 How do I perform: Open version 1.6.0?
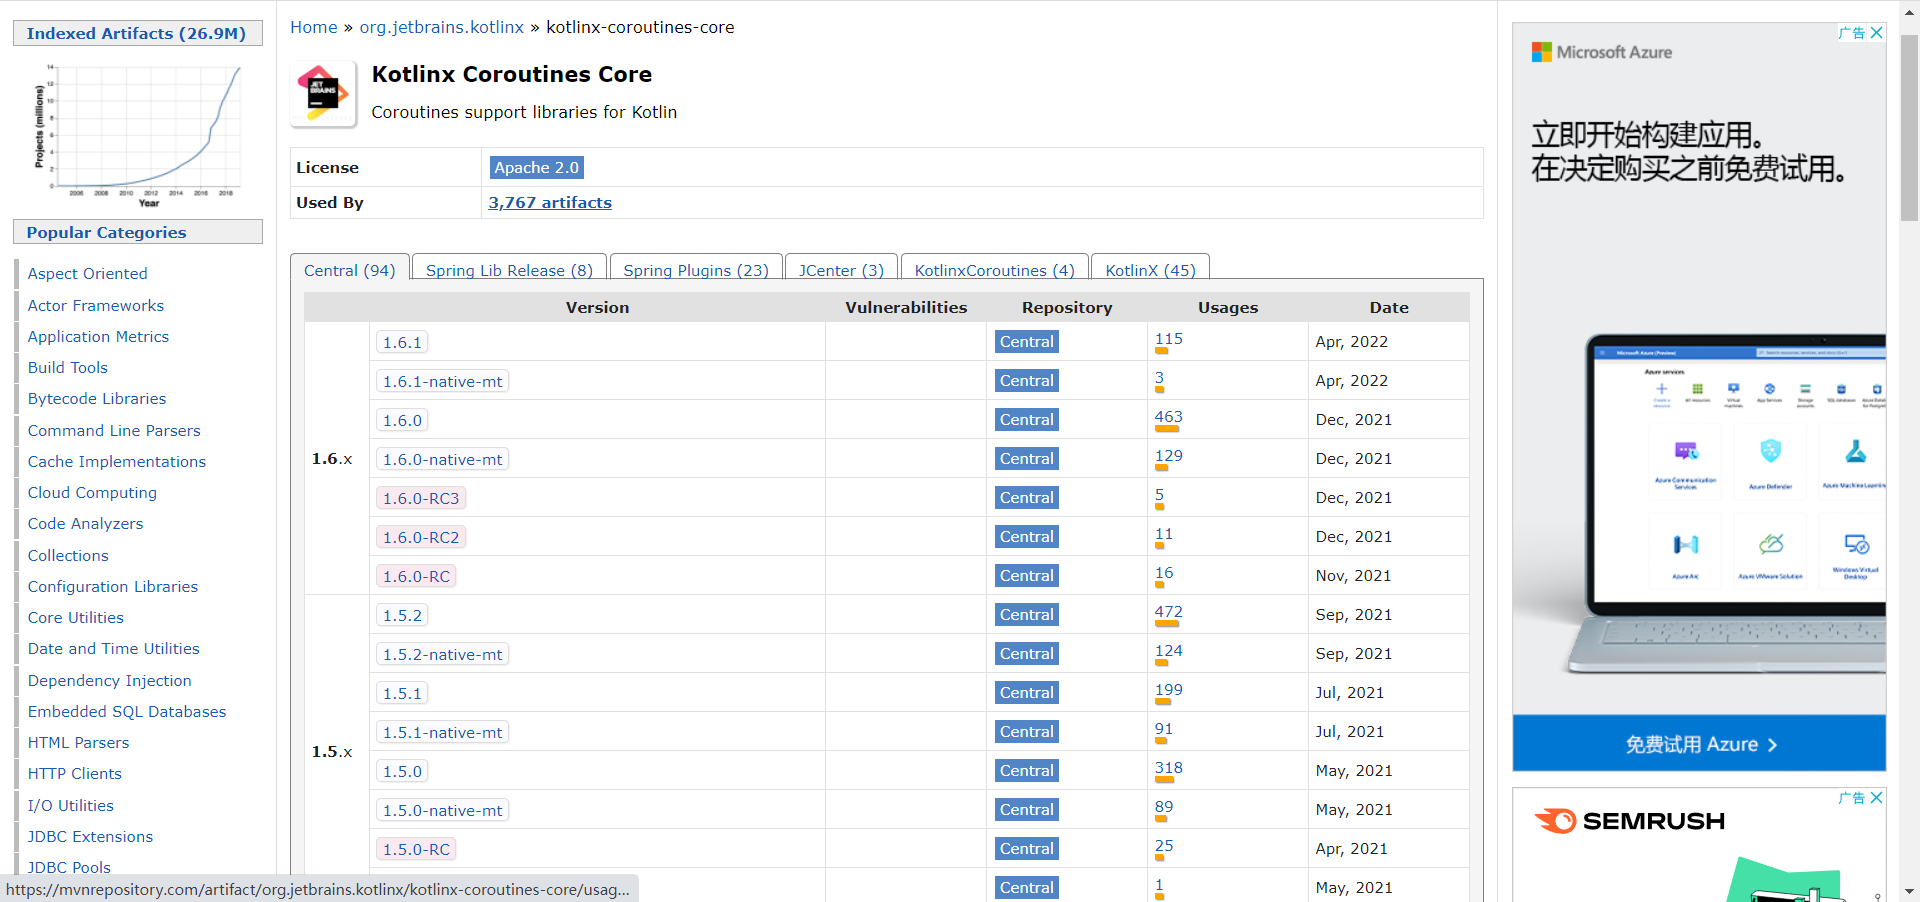coord(402,420)
